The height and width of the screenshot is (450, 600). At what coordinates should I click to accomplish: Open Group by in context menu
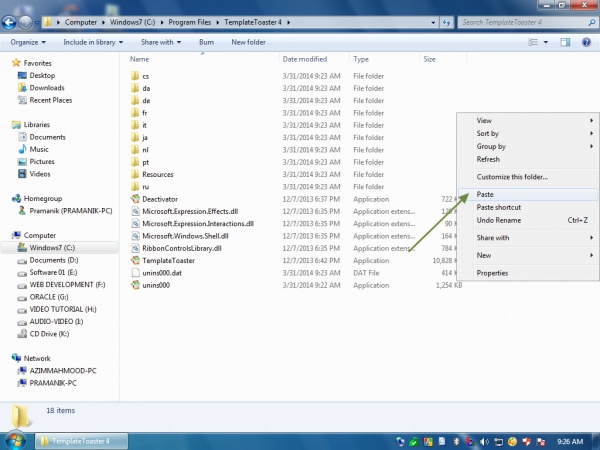(528, 146)
